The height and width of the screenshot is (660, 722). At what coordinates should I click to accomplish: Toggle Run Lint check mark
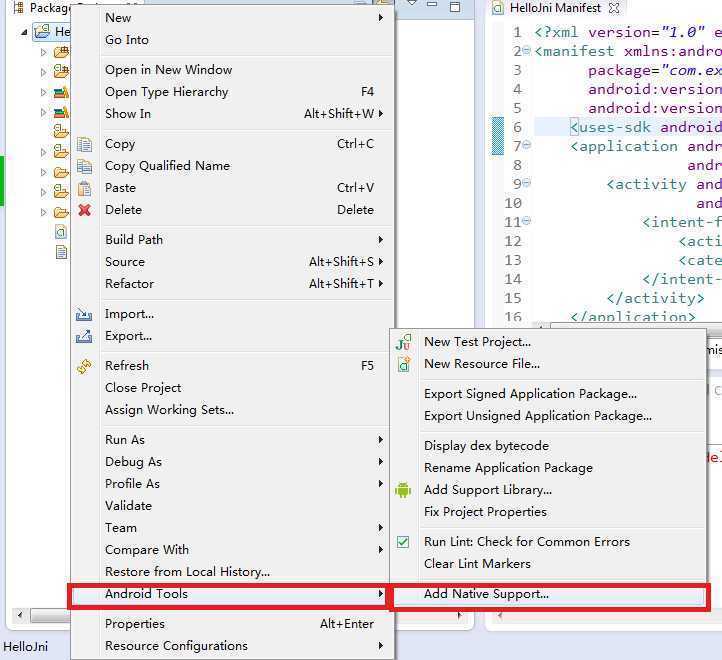tap(403, 542)
